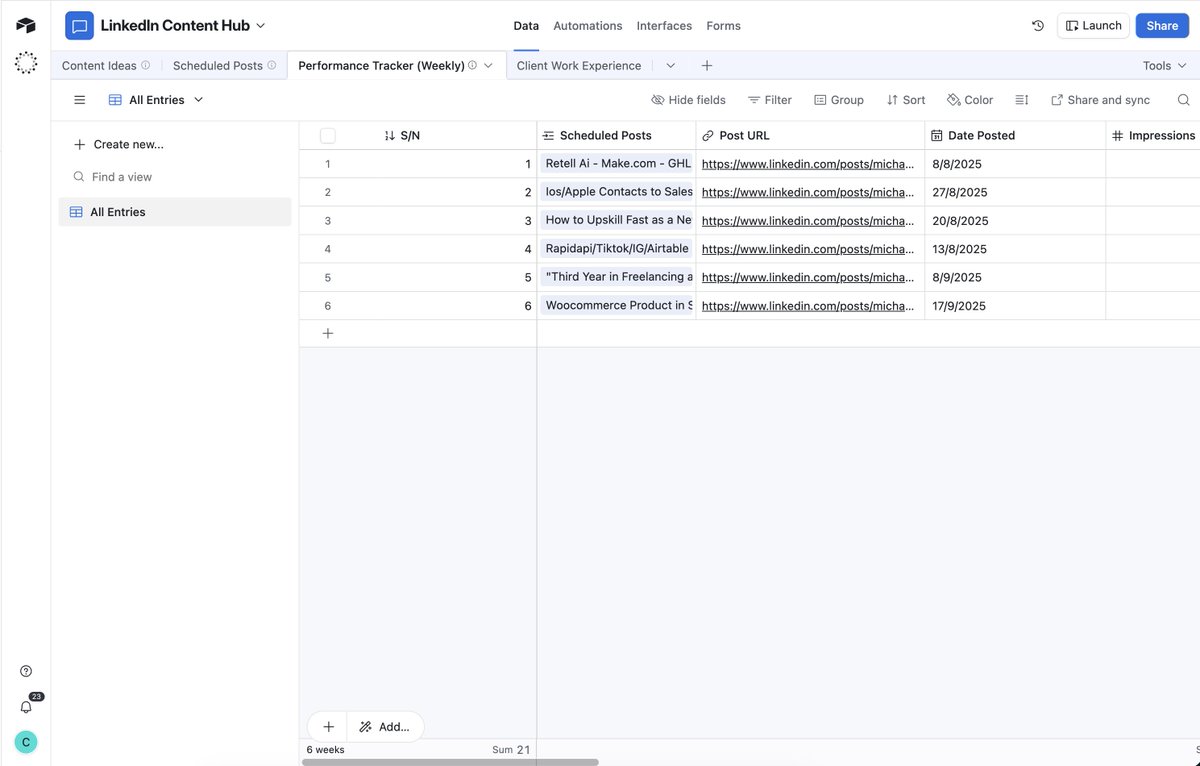Click the info icon on Content Ideas tab
Image resolution: width=1200 pixels, height=766 pixels.
click(145, 66)
